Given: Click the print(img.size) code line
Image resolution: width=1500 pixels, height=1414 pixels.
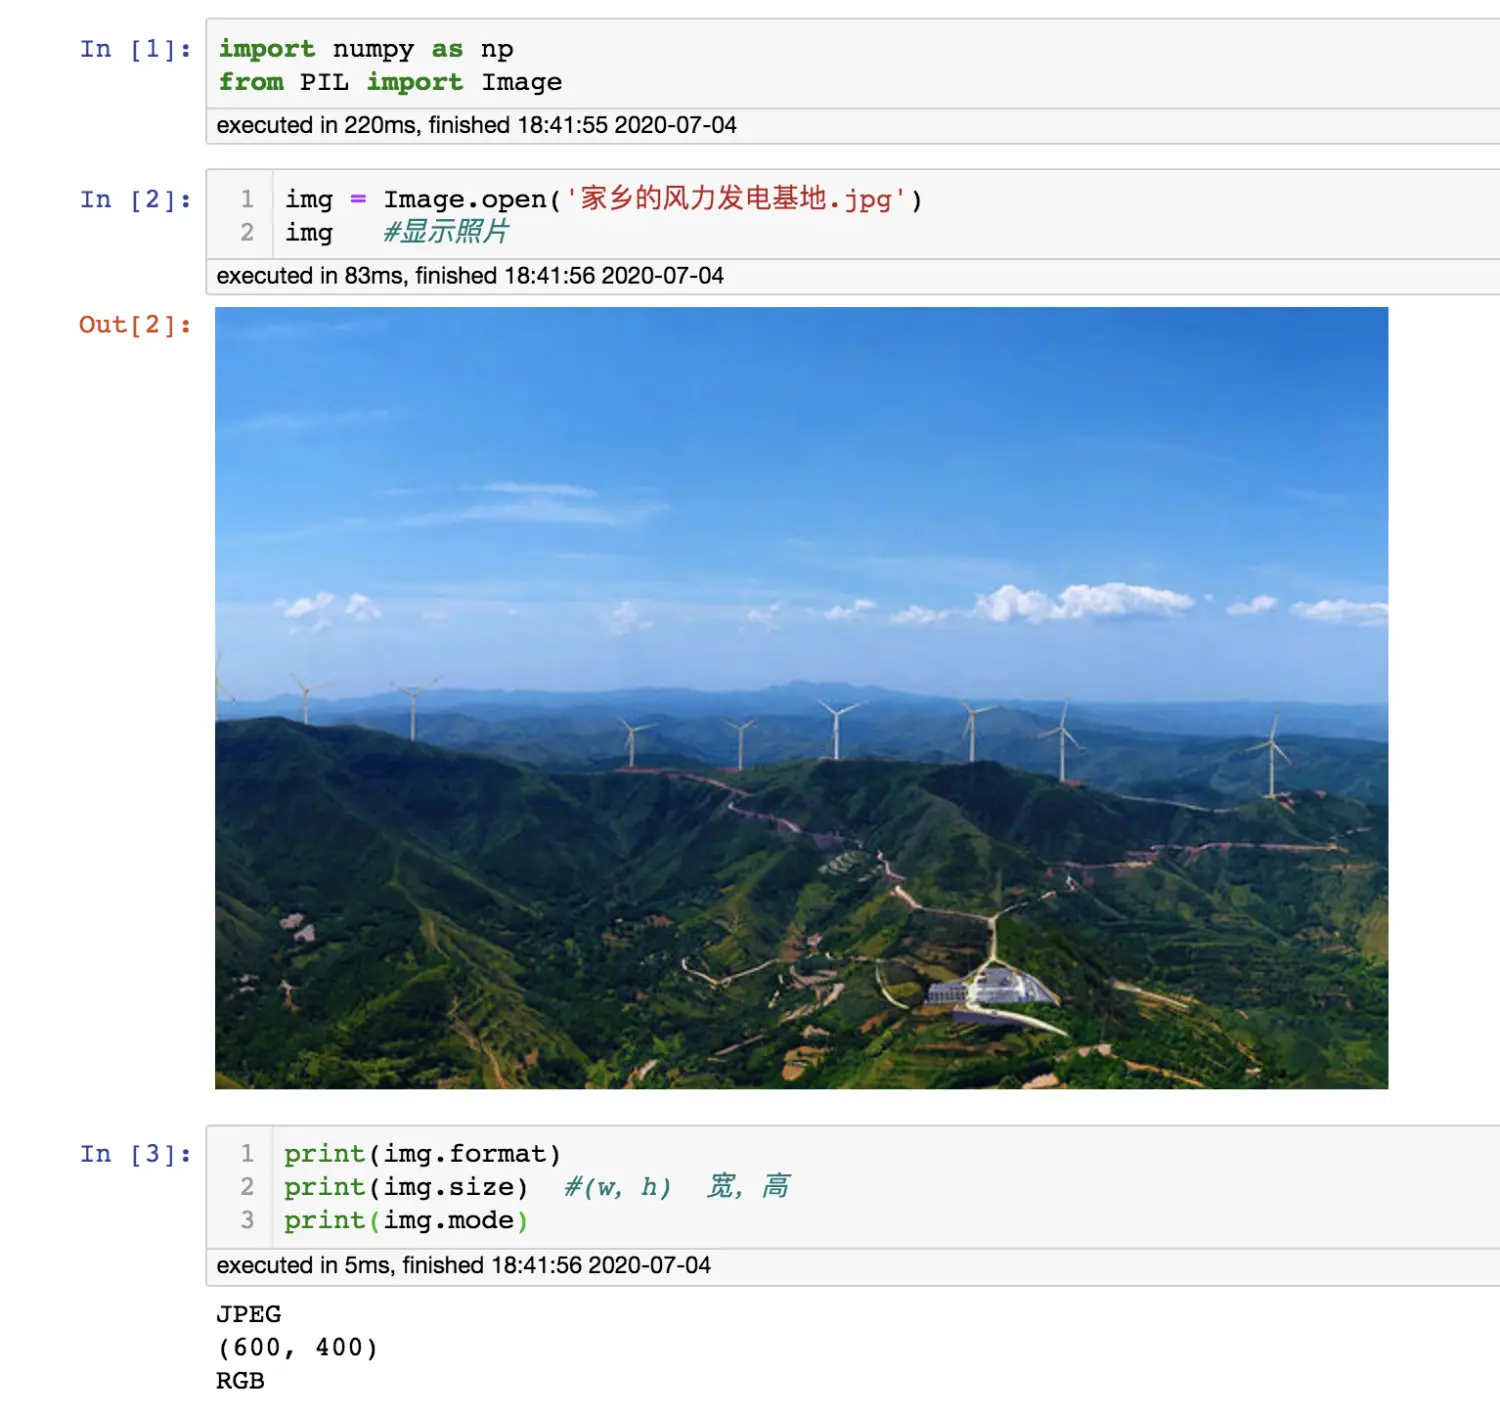Looking at the screenshot, I should click(x=405, y=1187).
